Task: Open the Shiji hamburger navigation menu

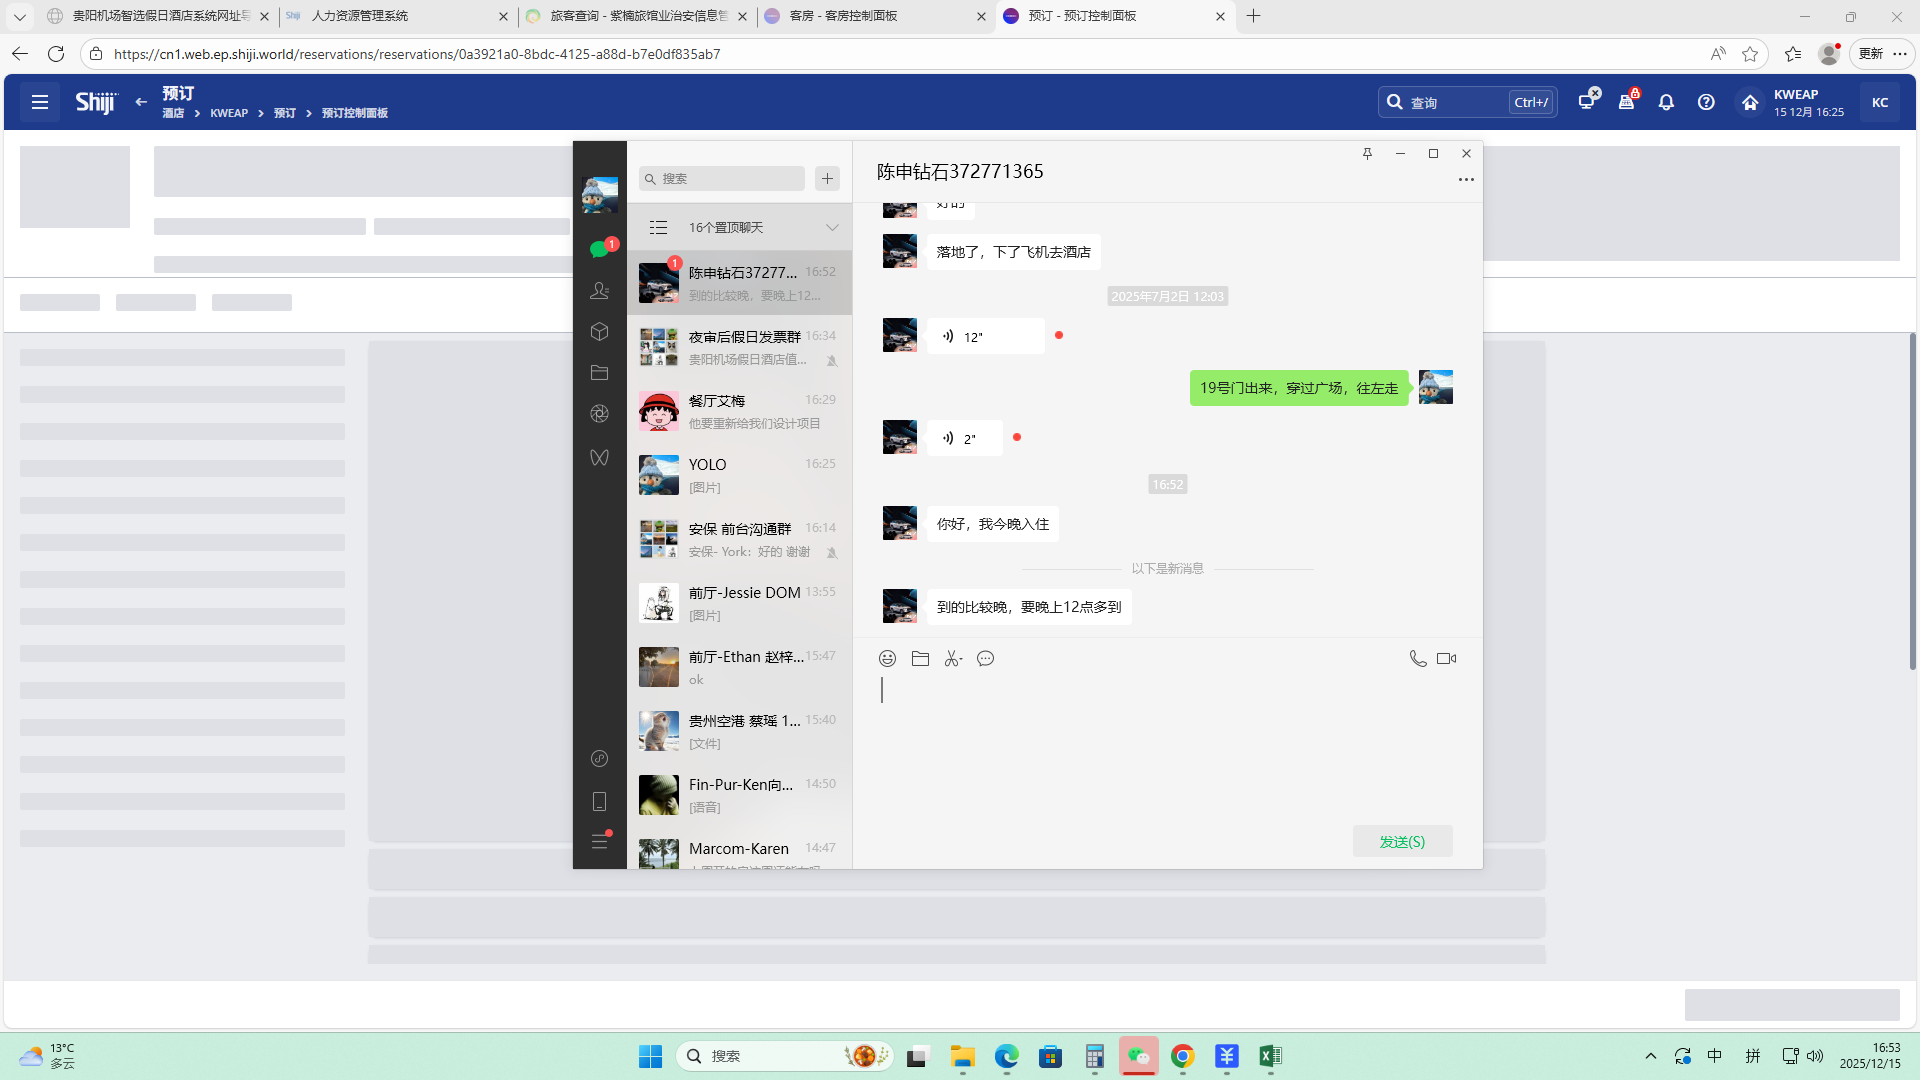Action: point(40,102)
